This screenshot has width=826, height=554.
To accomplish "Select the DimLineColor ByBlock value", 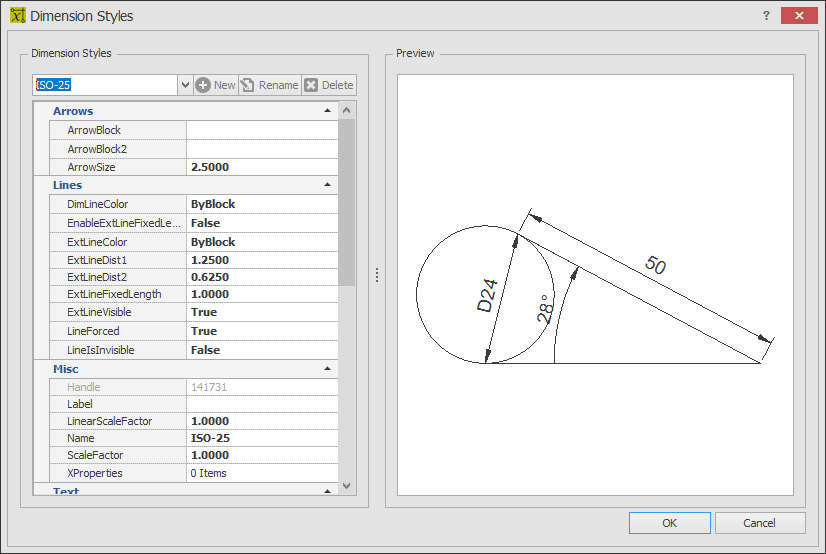I will tap(262, 204).
